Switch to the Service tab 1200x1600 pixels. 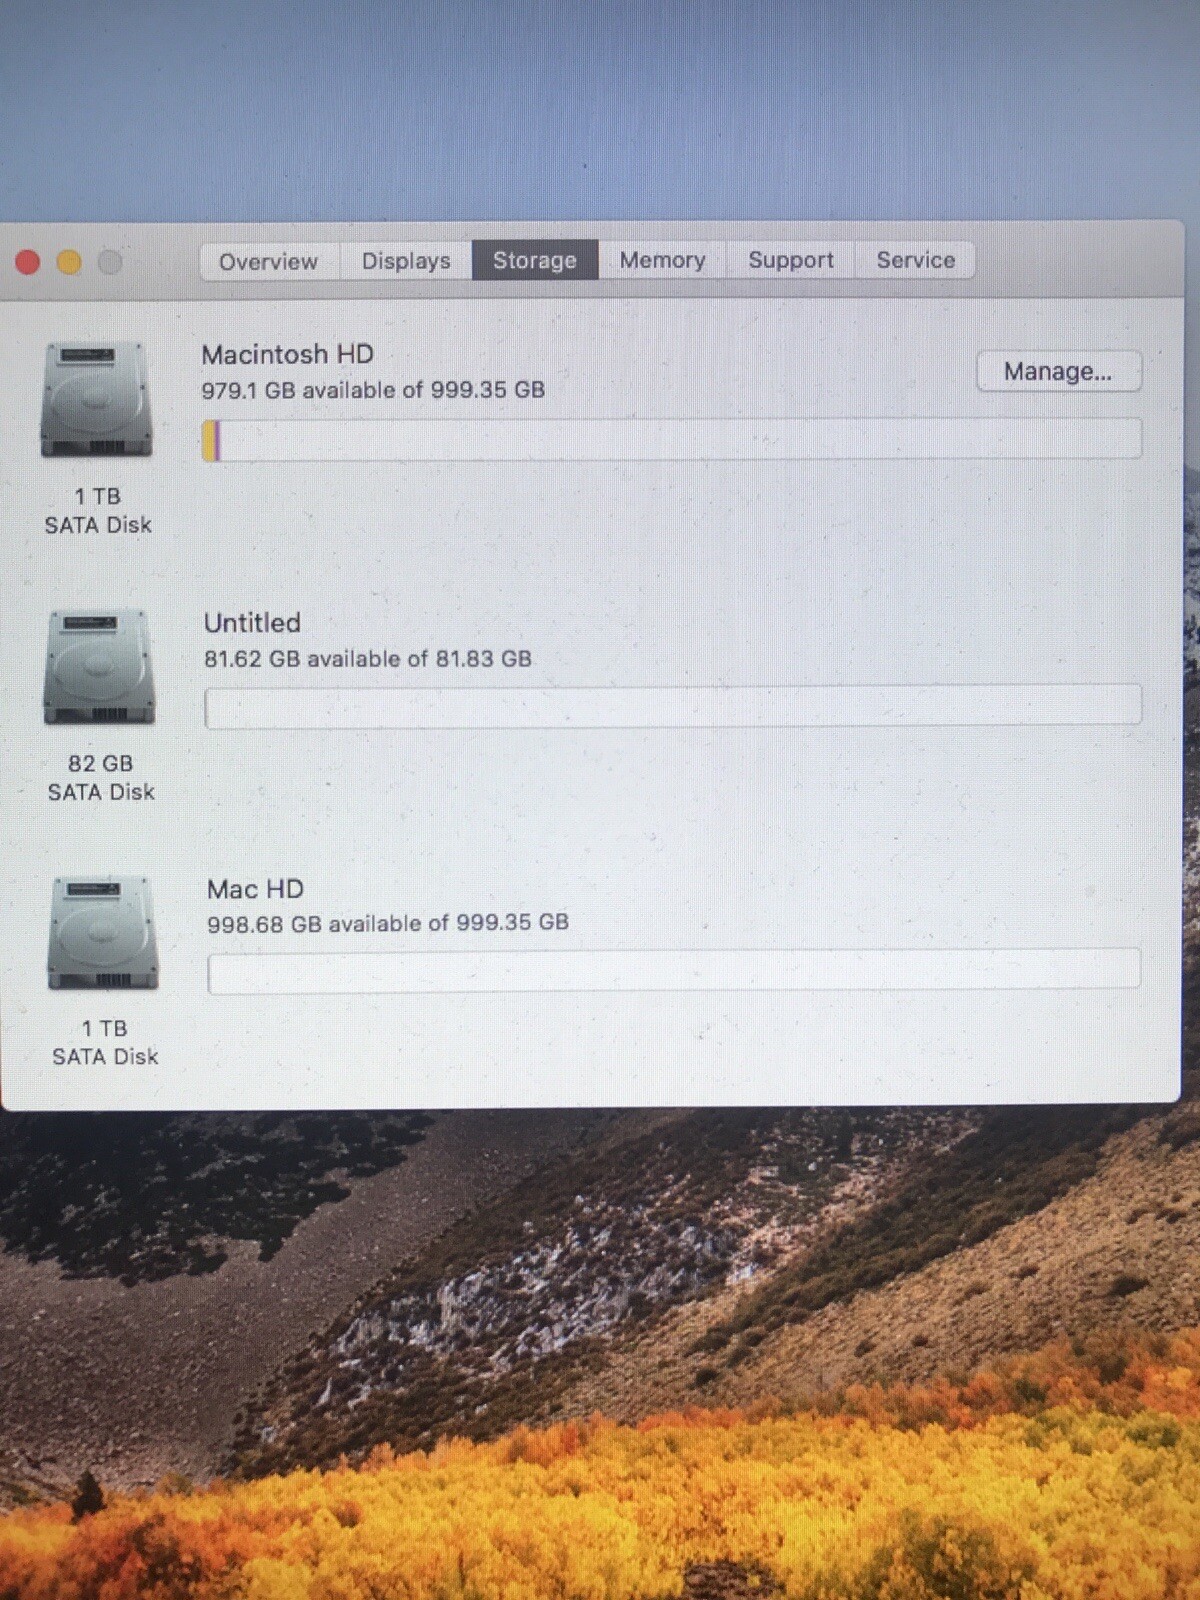[x=915, y=260]
